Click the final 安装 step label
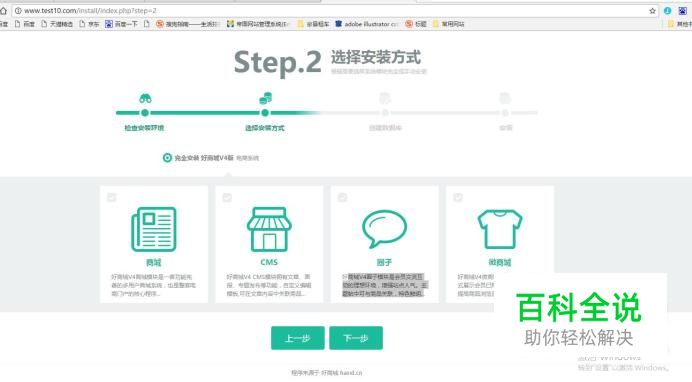 coord(506,128)
